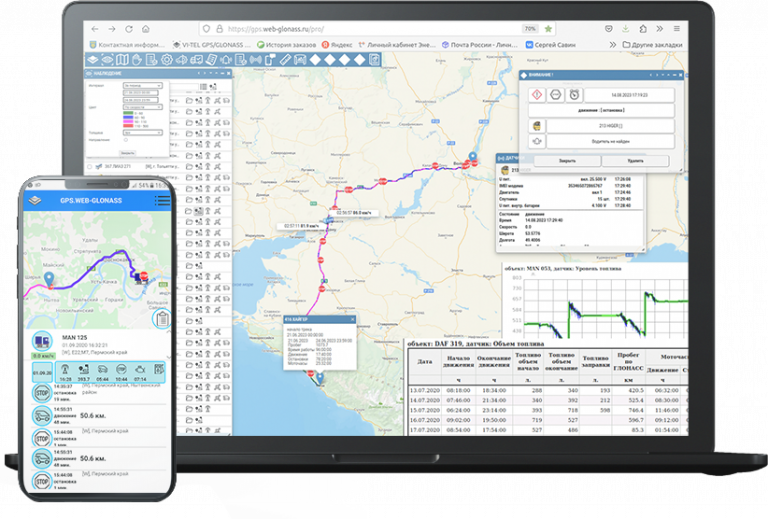Tap the antenna icon above 16:28 on the phone
The height and width of the screenshot is (519, 768).
pos(65,370)
